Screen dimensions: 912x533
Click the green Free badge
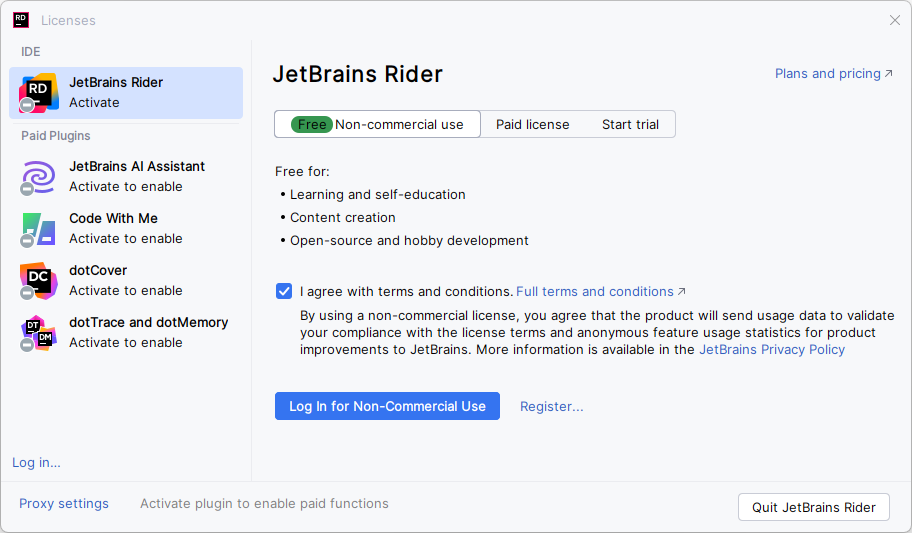pos(312,125)
